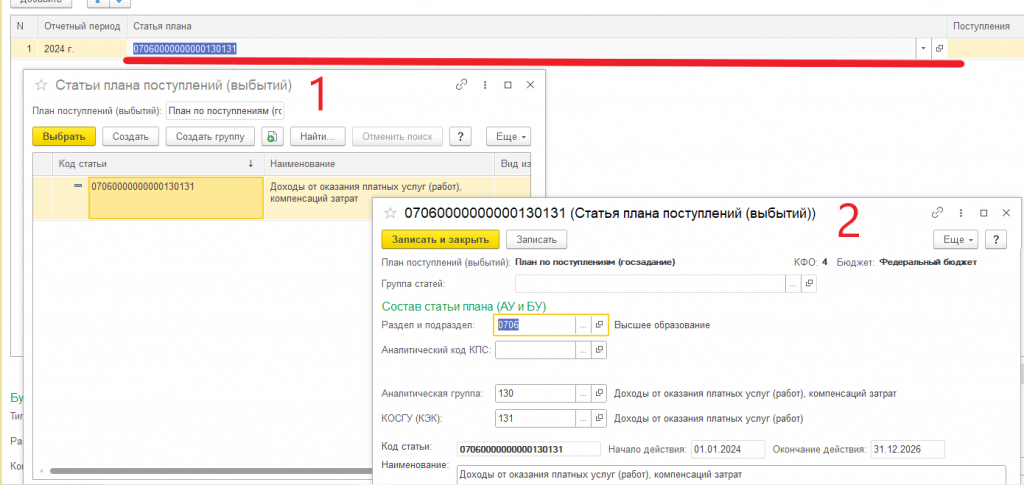Click '...' select button for Раздел и подраздел
Image resolution: width=1024 pixels, height=485 pixels.
[x=583, y=324]
